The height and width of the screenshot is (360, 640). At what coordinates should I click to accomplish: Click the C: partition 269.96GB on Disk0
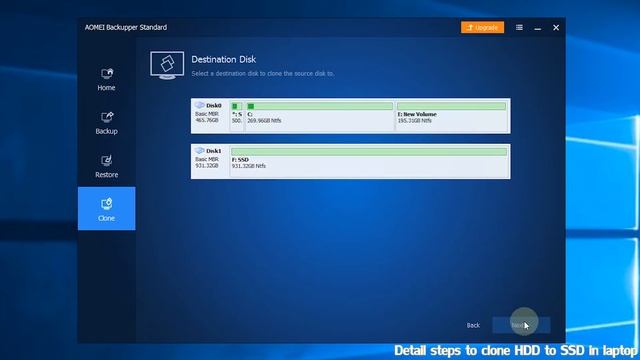pyautogui.click(x=319, y=116)
